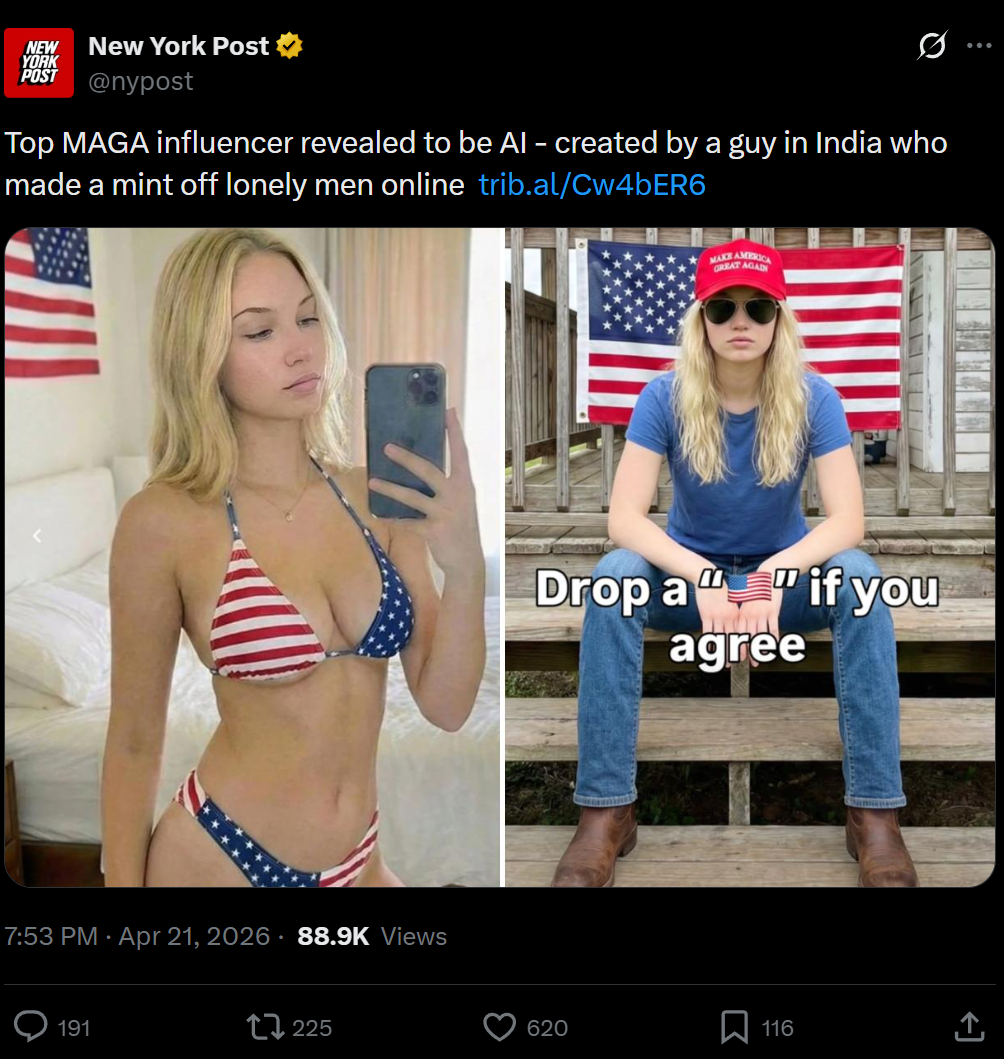Click the 620 likes count
The image size is (1004, 1059).
[x=547, y=1028]
